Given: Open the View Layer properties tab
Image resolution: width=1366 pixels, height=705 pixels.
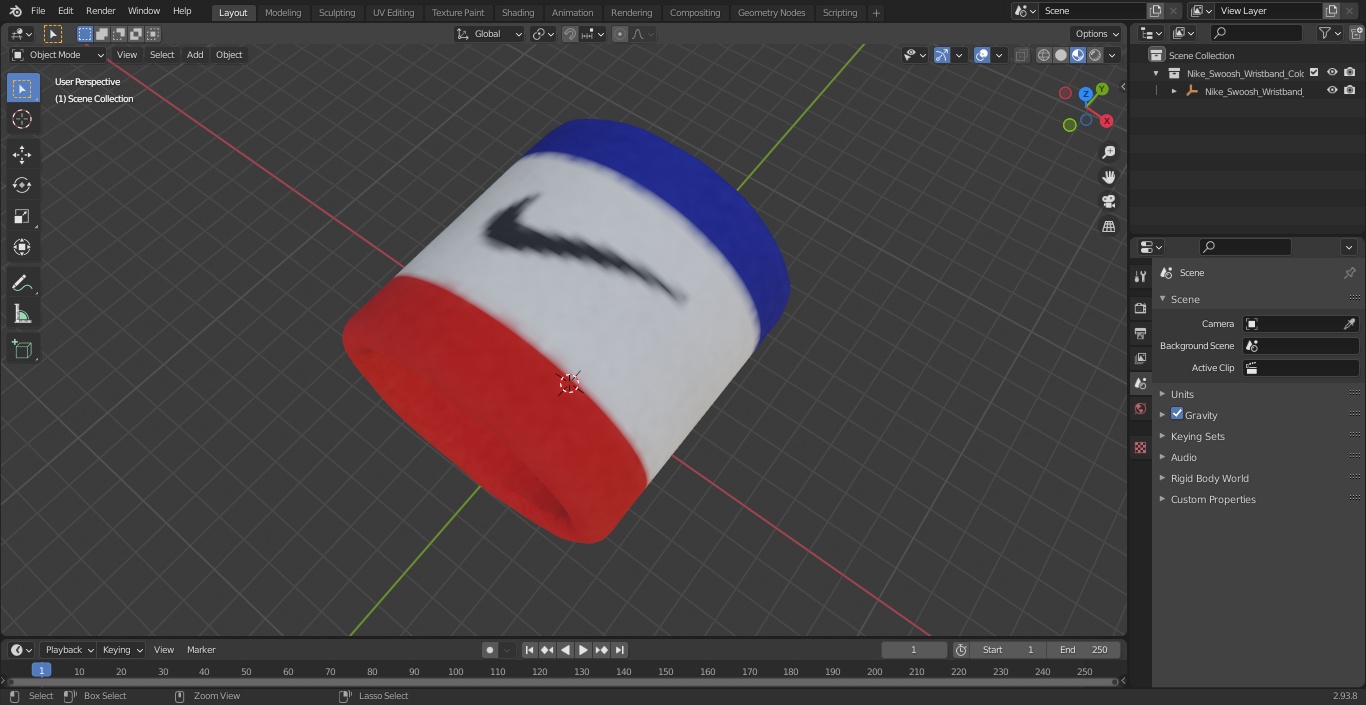Looking at the screenshot, I should [x=1140, y=358].
